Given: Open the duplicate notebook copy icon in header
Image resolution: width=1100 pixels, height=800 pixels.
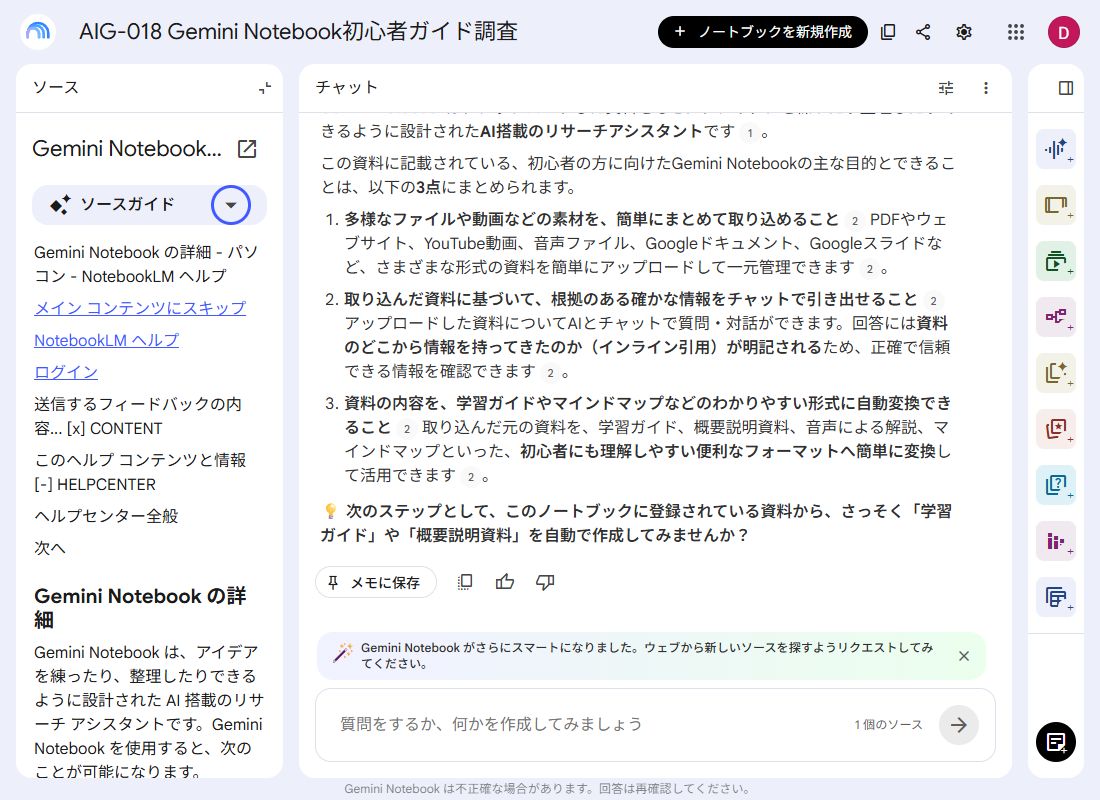Looking at the screenshot, I should coord(888,32).
